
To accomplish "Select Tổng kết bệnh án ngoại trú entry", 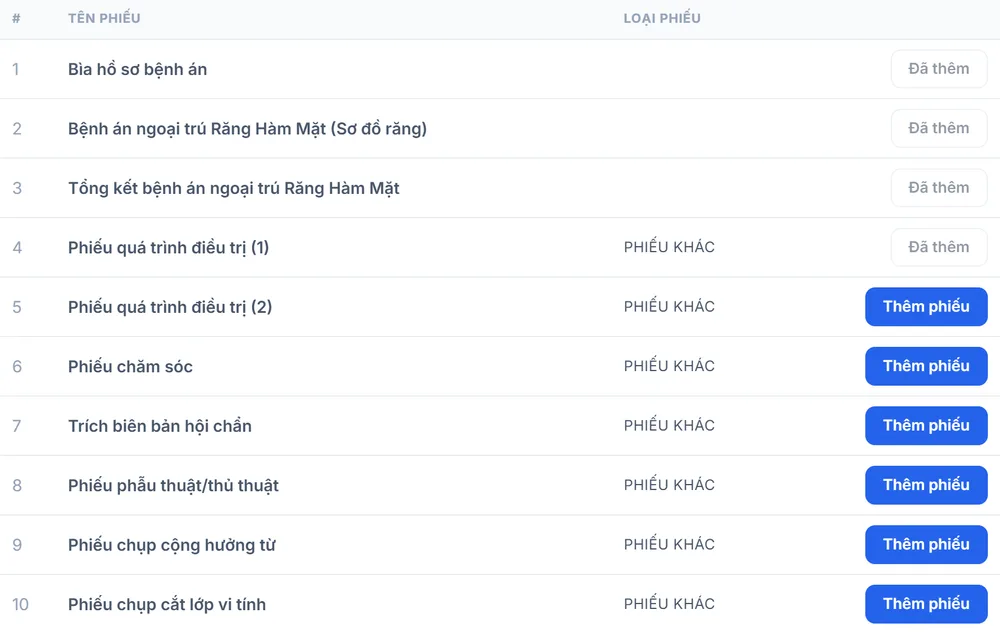I will (x=233, y=188).
